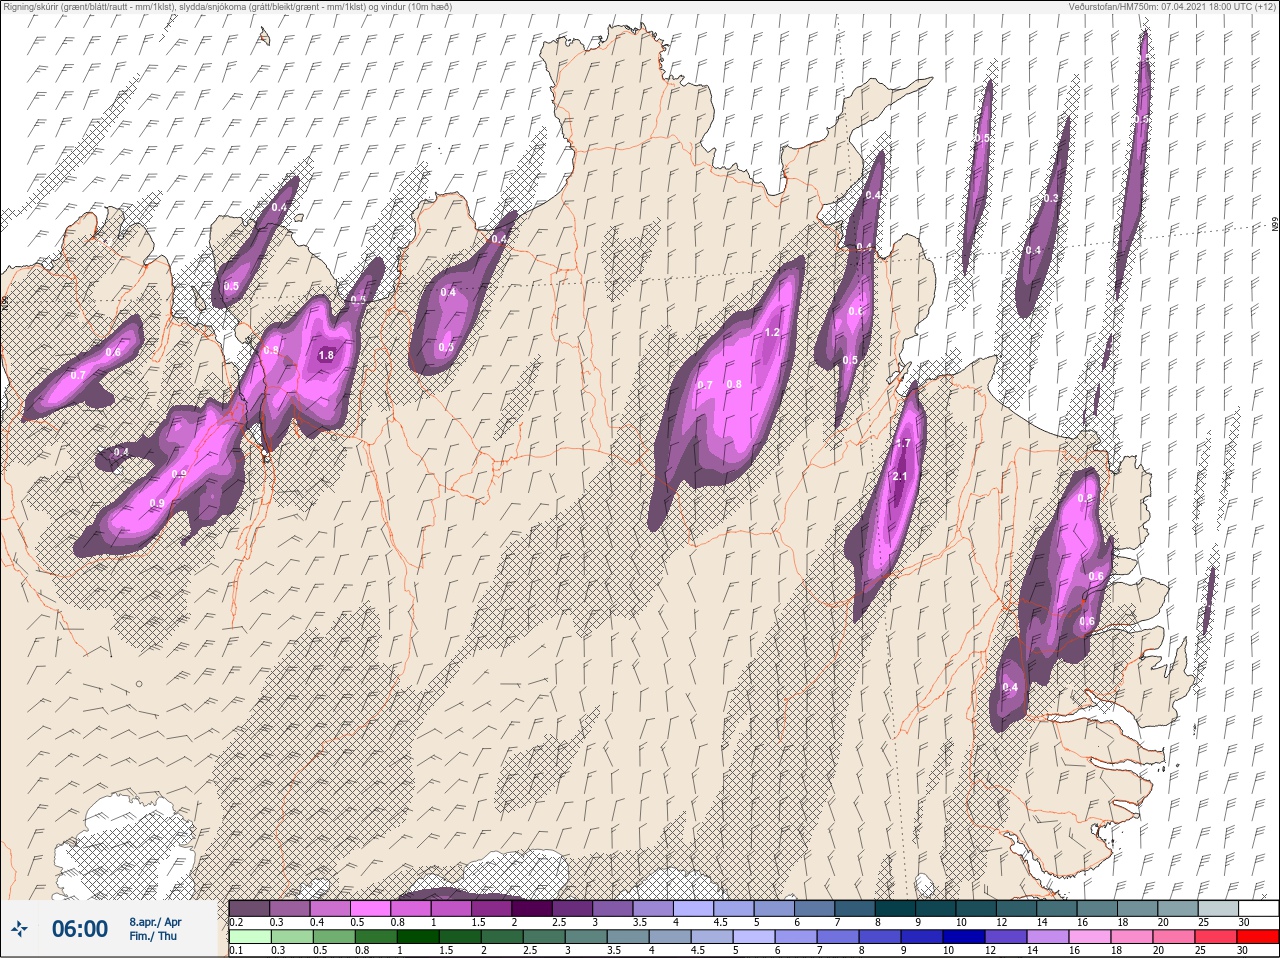Click the weekday text 'Fim./ Thu'
The height and width of the screenshot is (958, 1280).
[153, 936]
